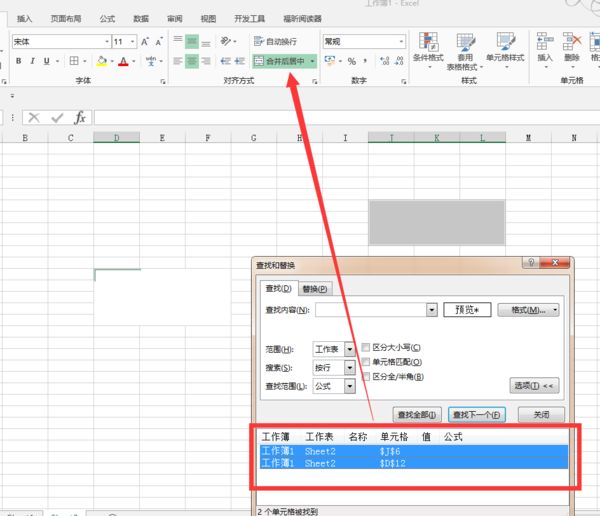Click the fx insert function icon
The height and width of the screenshot is (516, 600).
coord(80,118)
